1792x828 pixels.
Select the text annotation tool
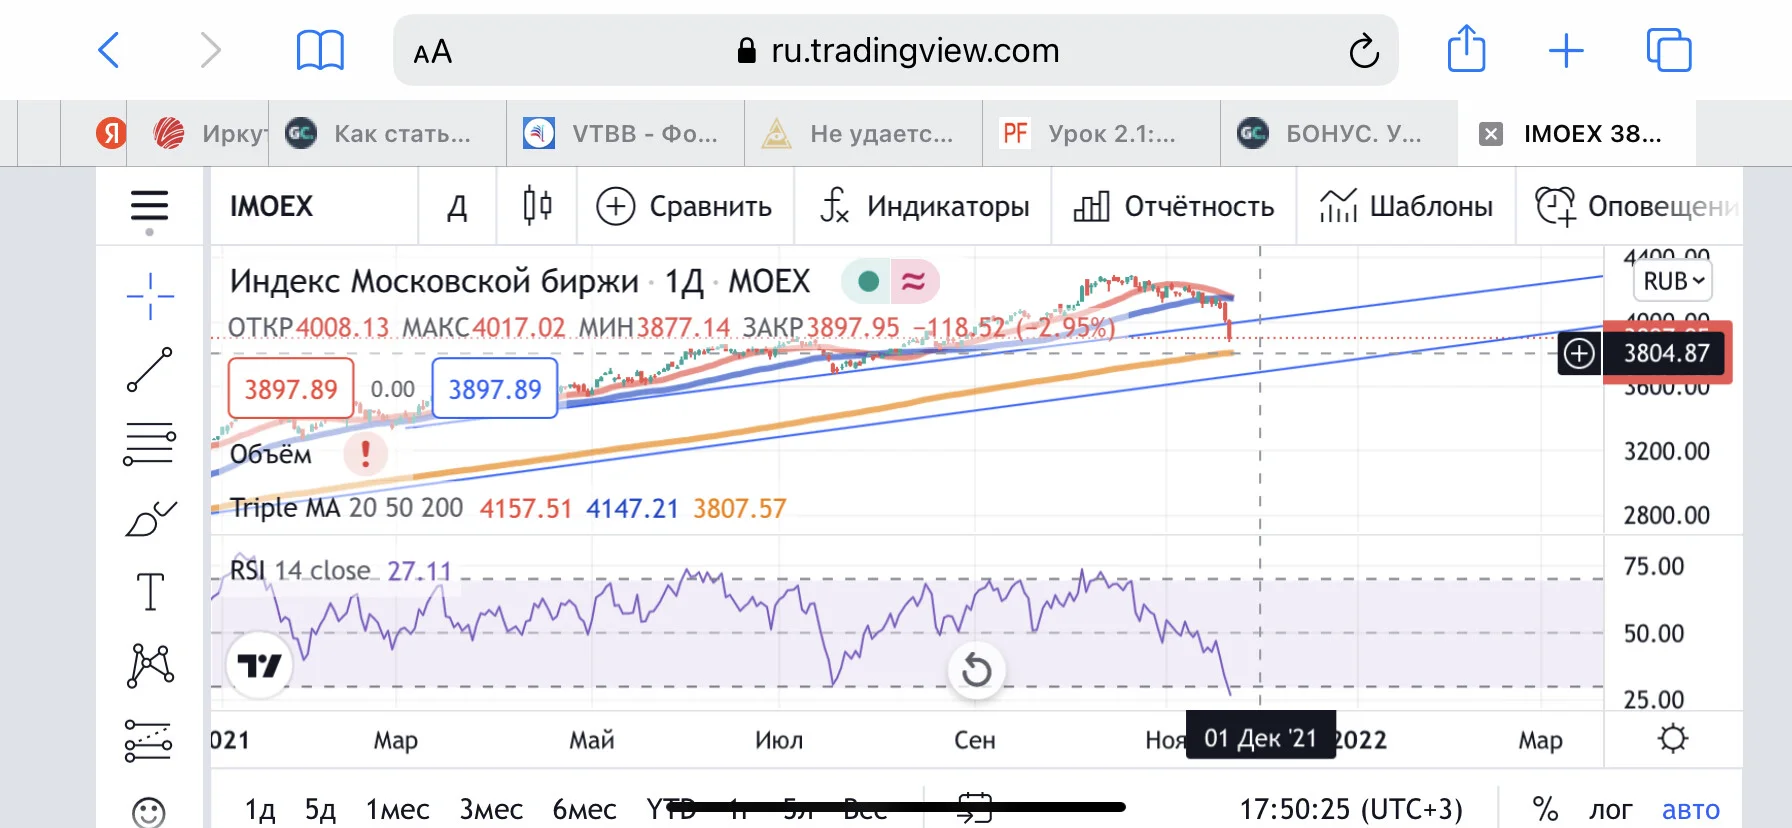[x=150, y=592]
